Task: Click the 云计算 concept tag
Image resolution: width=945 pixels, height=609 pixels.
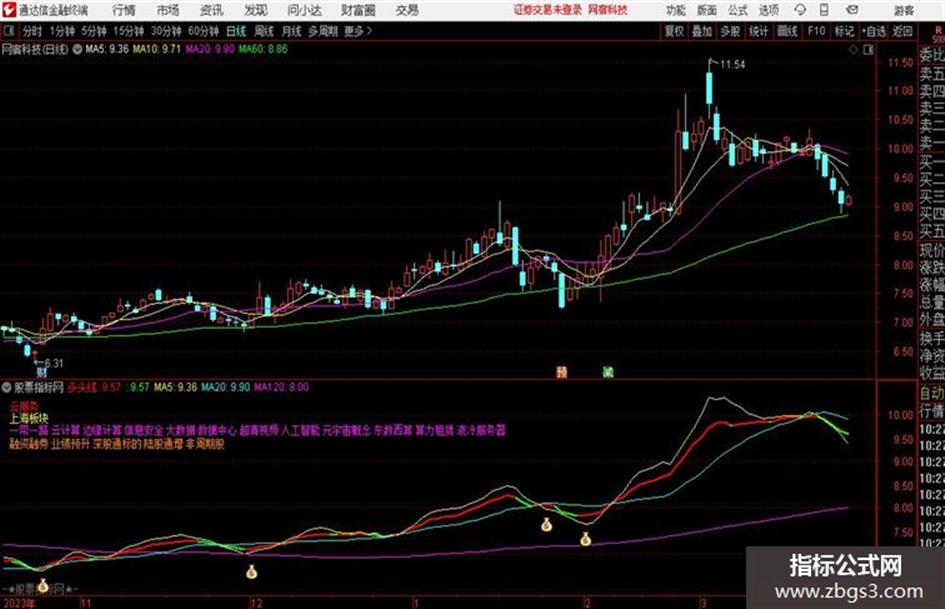Action: (x=65, y=431)
